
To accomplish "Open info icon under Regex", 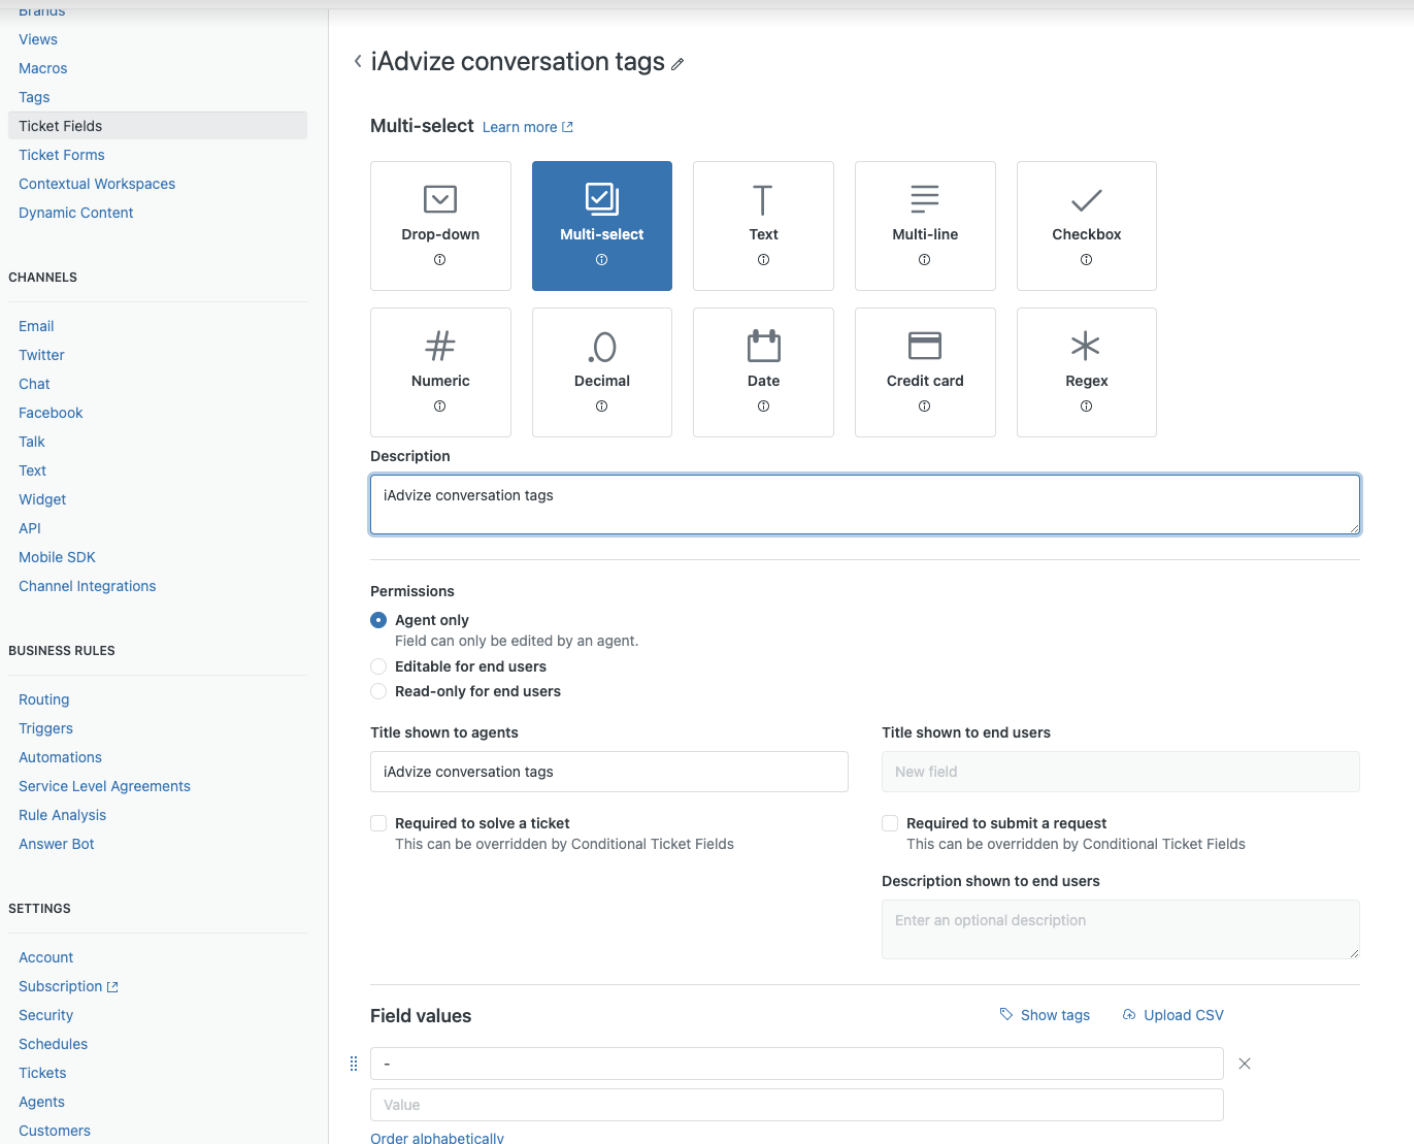I will tap(1086, 406).
